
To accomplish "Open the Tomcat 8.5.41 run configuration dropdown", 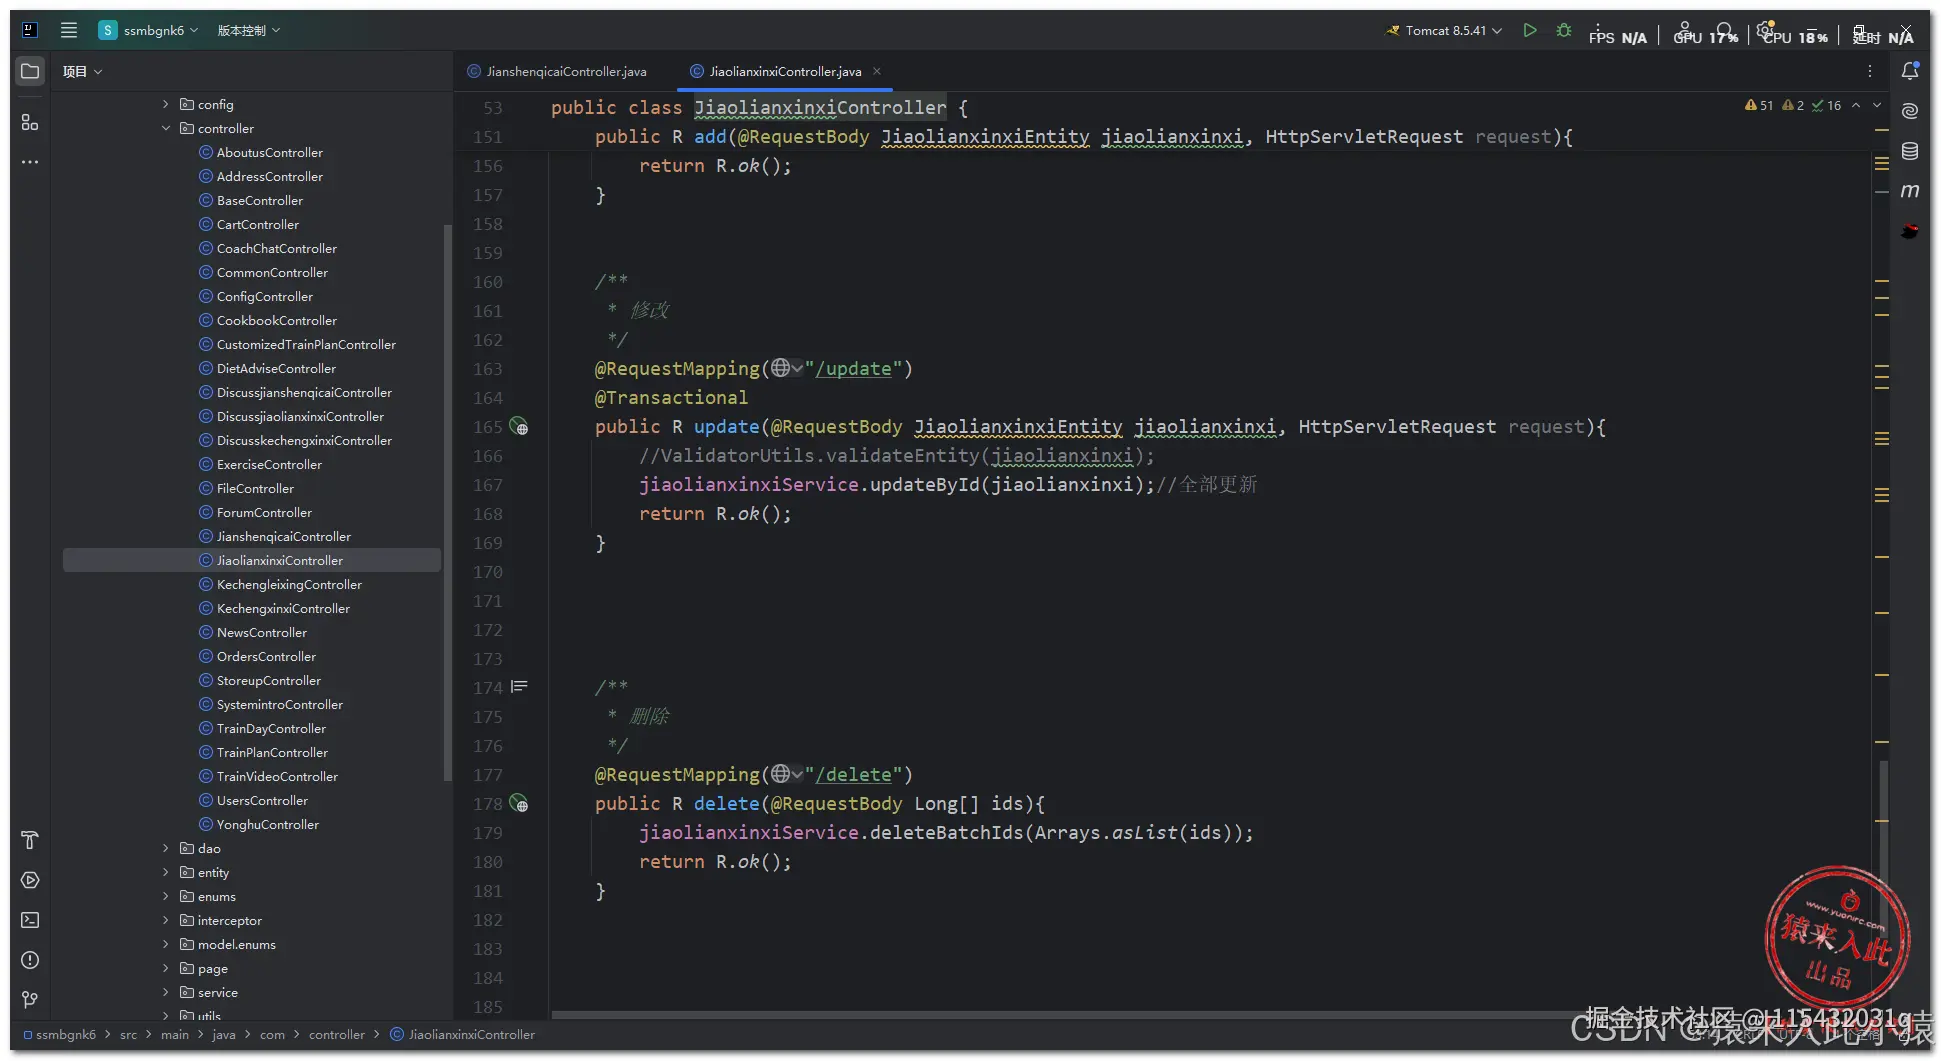I will 1443,30.
